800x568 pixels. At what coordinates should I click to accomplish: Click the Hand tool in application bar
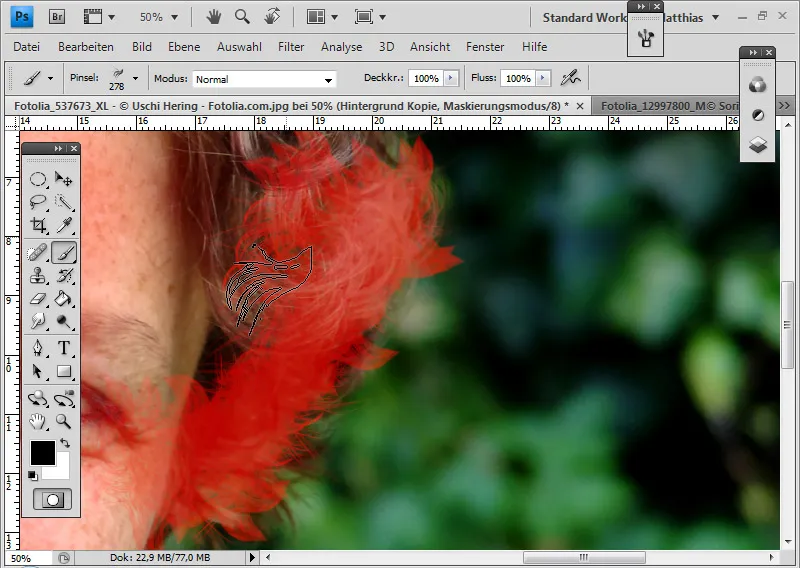pyautogui.click(x=214, y=17)
